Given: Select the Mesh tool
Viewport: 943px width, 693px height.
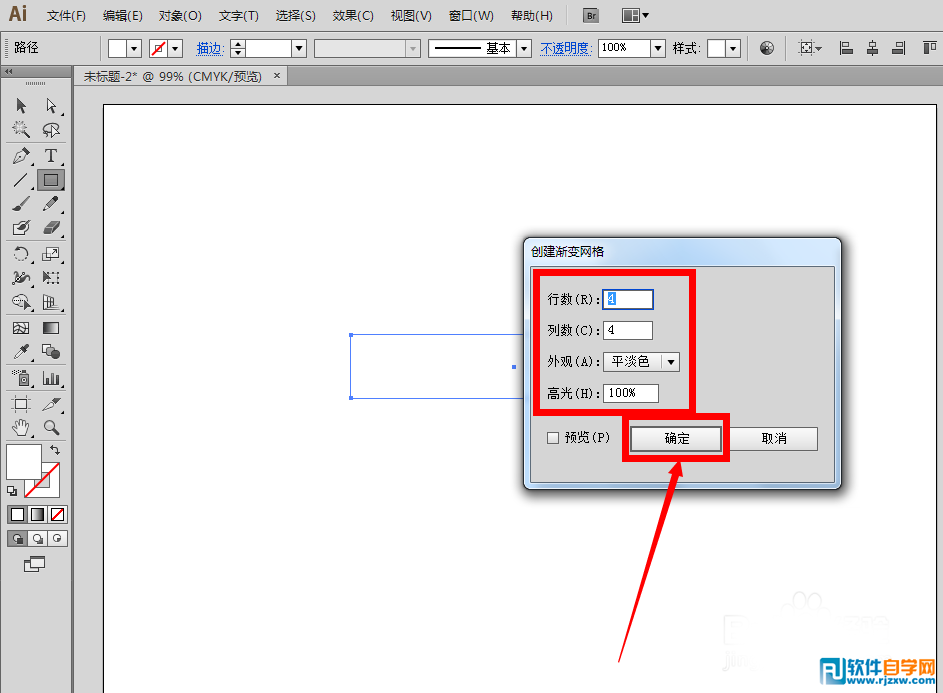Looking at the screenshot, I should point(21,328).
